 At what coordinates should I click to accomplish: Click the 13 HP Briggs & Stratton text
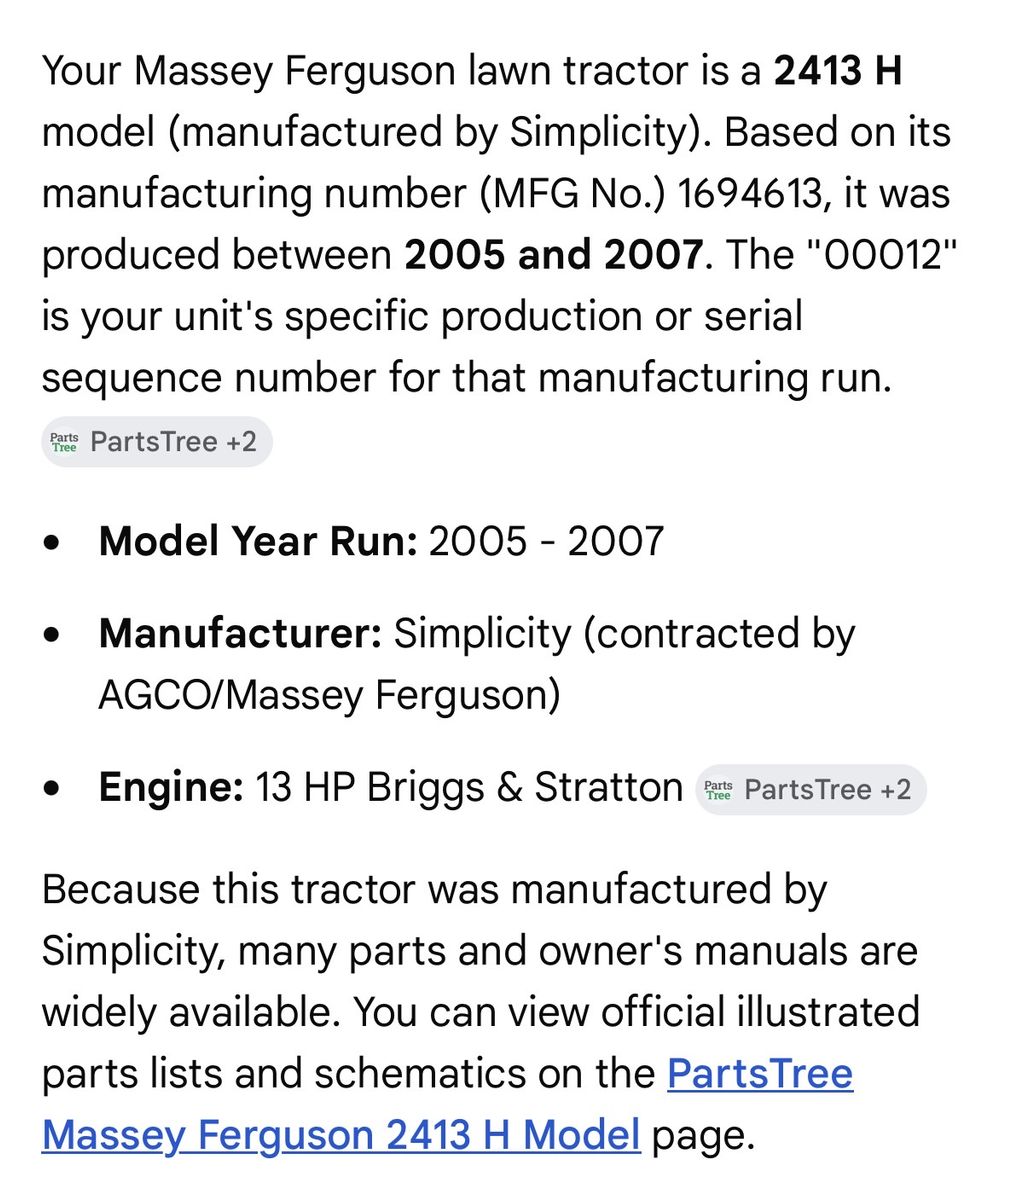click(469, 787)
